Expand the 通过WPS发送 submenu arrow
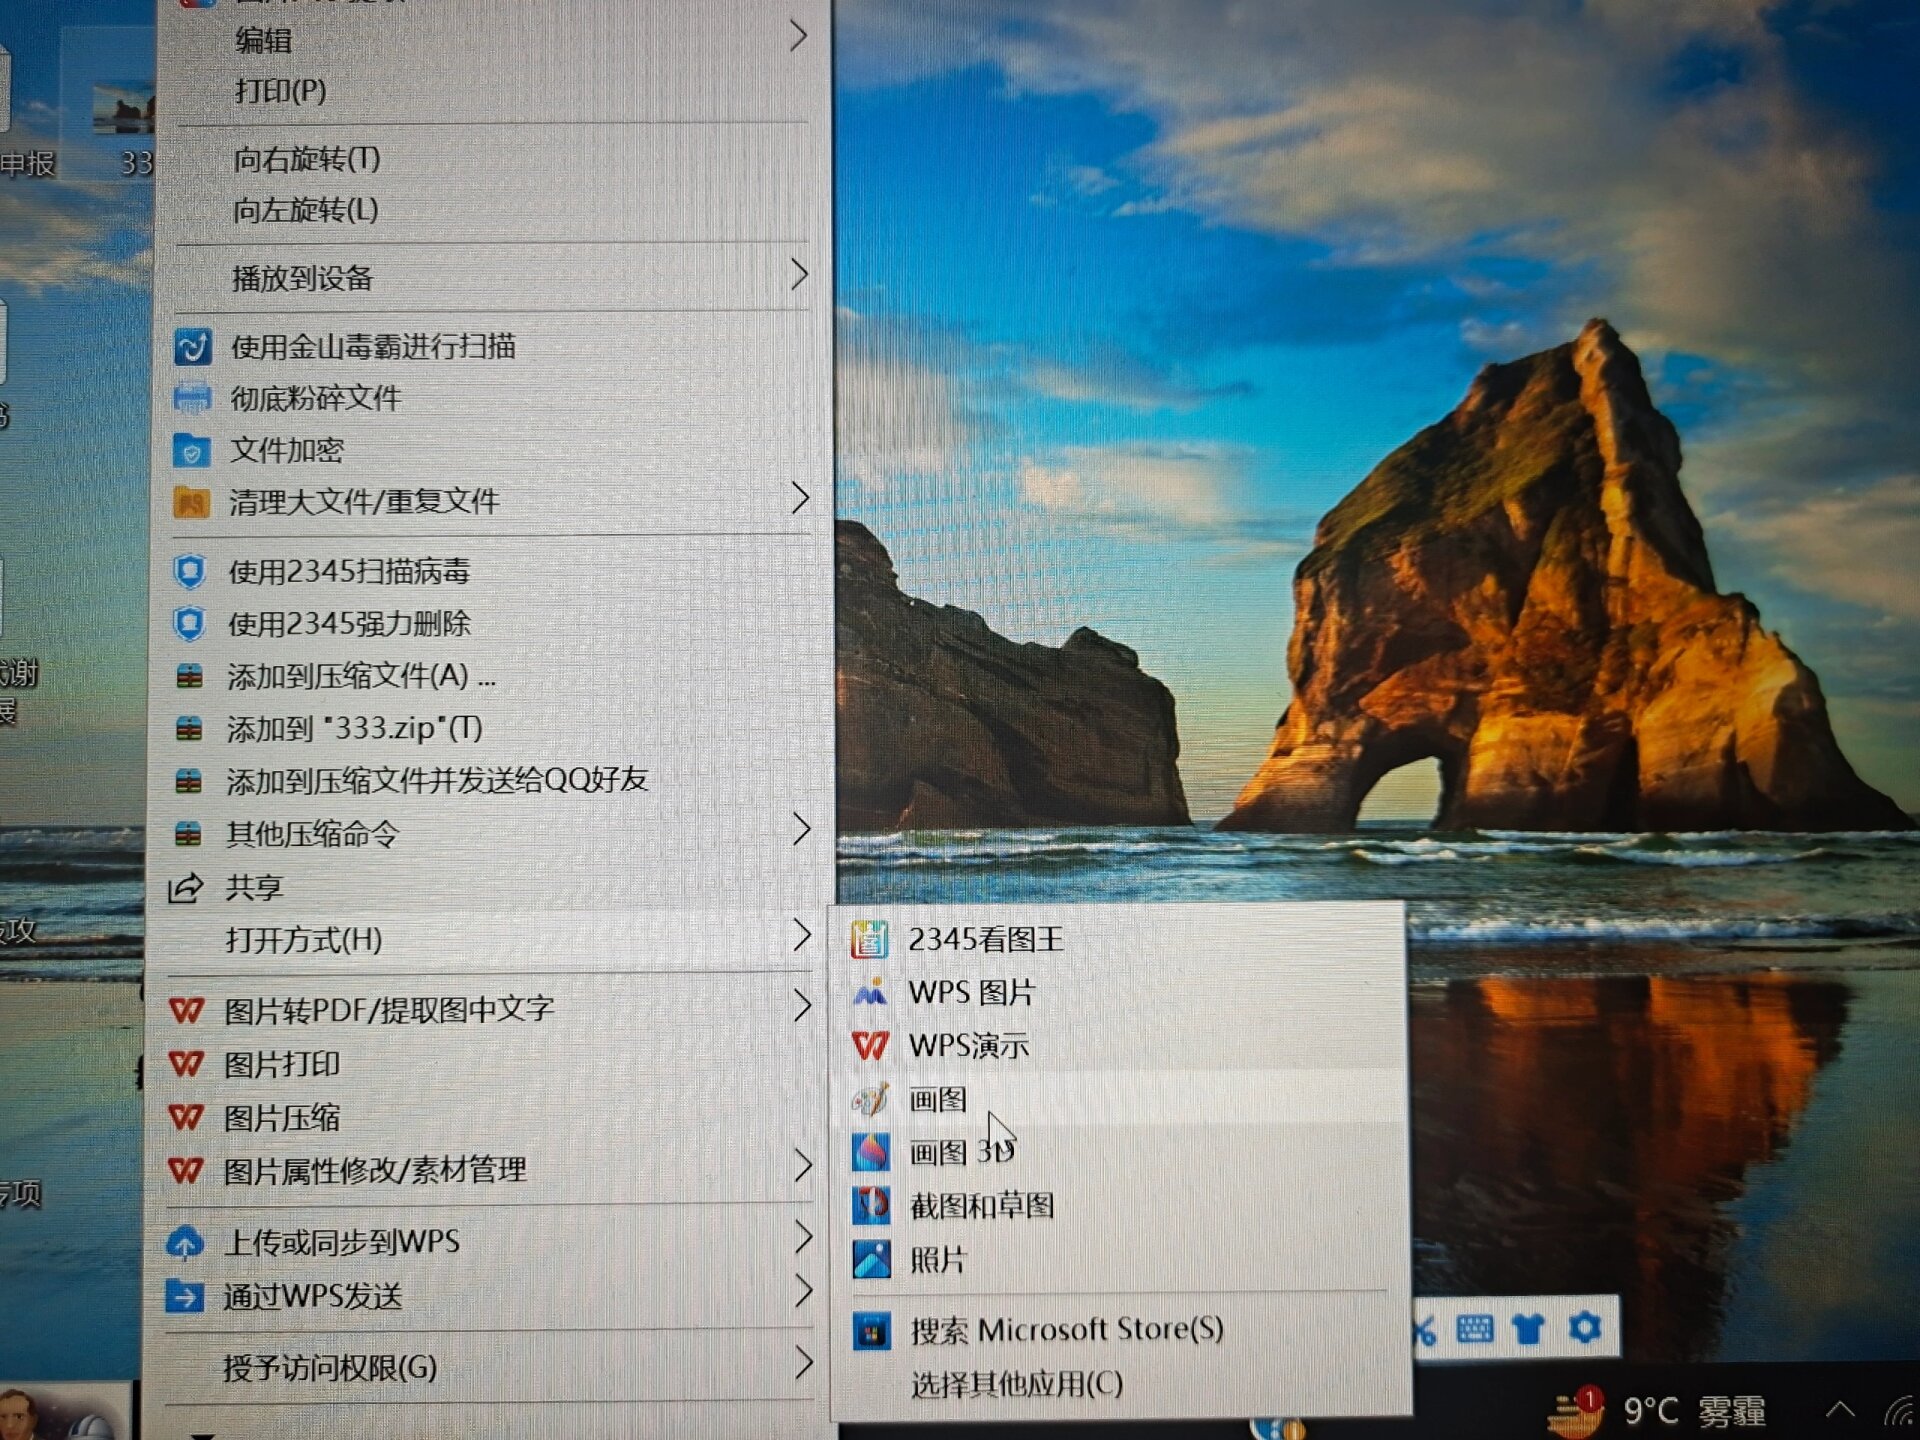The width and height of the screenshot is (1920, 1440). (802, 1292)
